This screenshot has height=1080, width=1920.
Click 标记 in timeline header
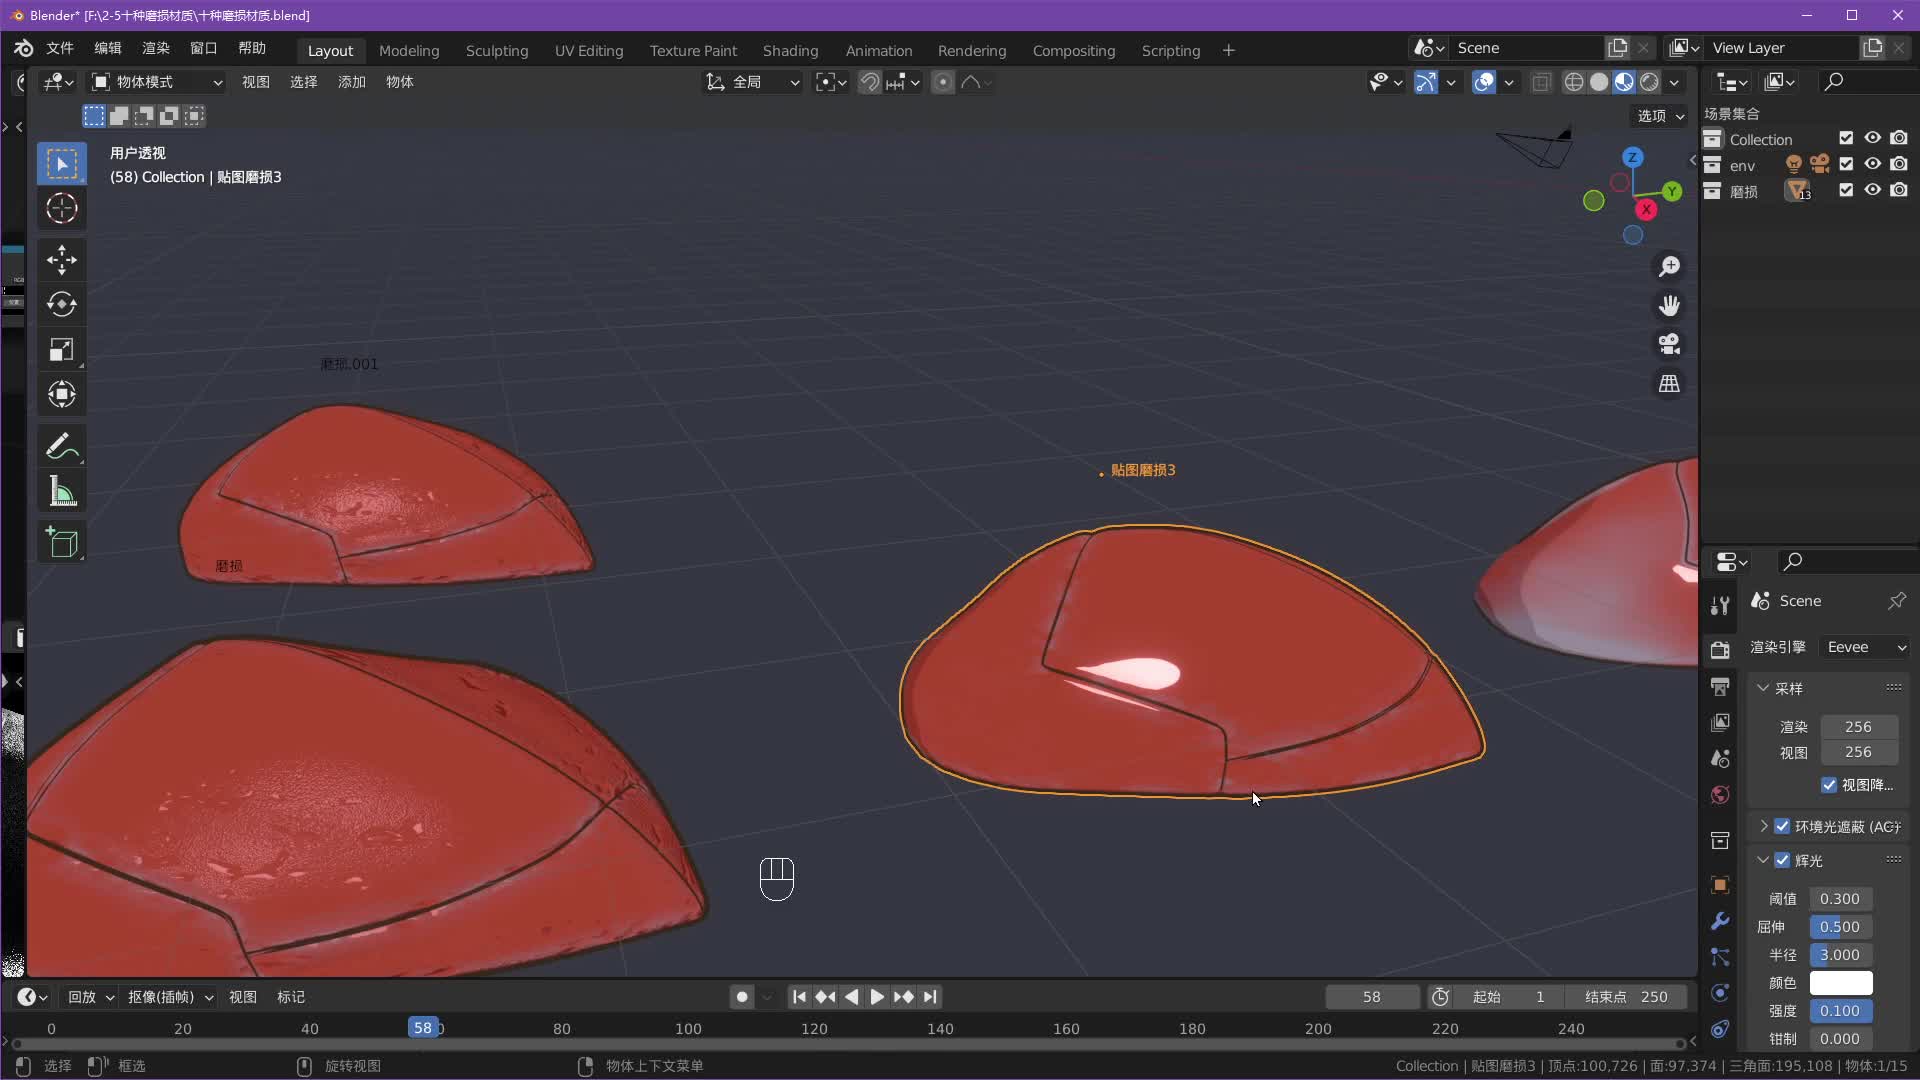(291, 997)
